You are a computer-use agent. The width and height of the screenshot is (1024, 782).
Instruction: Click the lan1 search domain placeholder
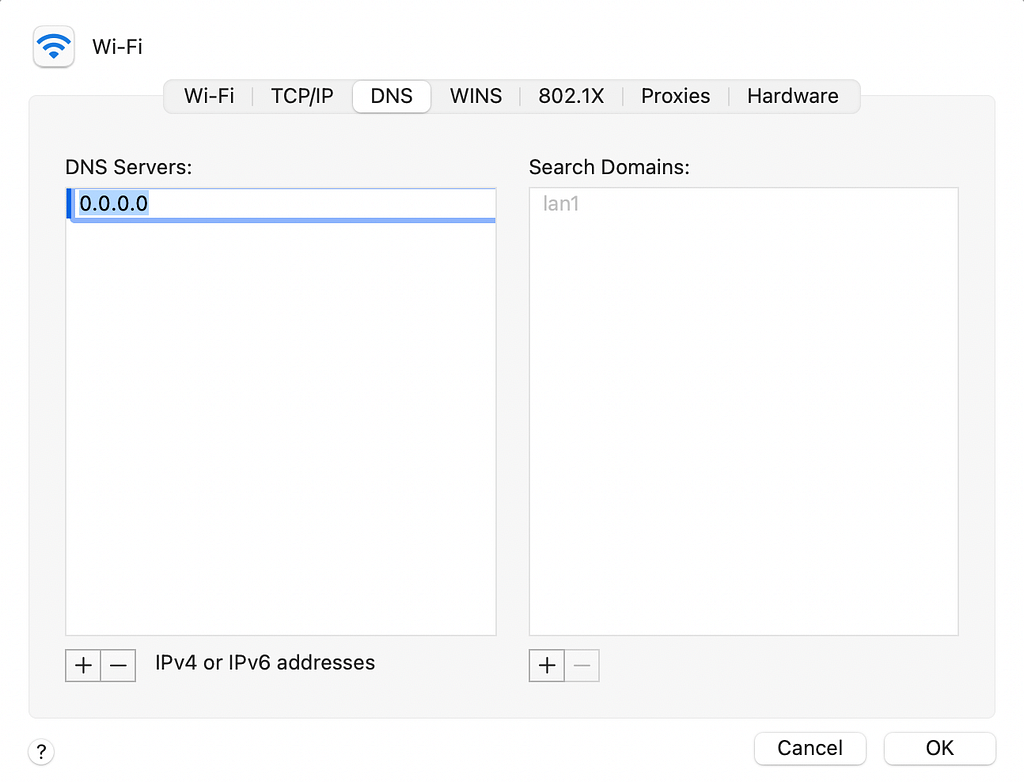(x=561, y=203)
